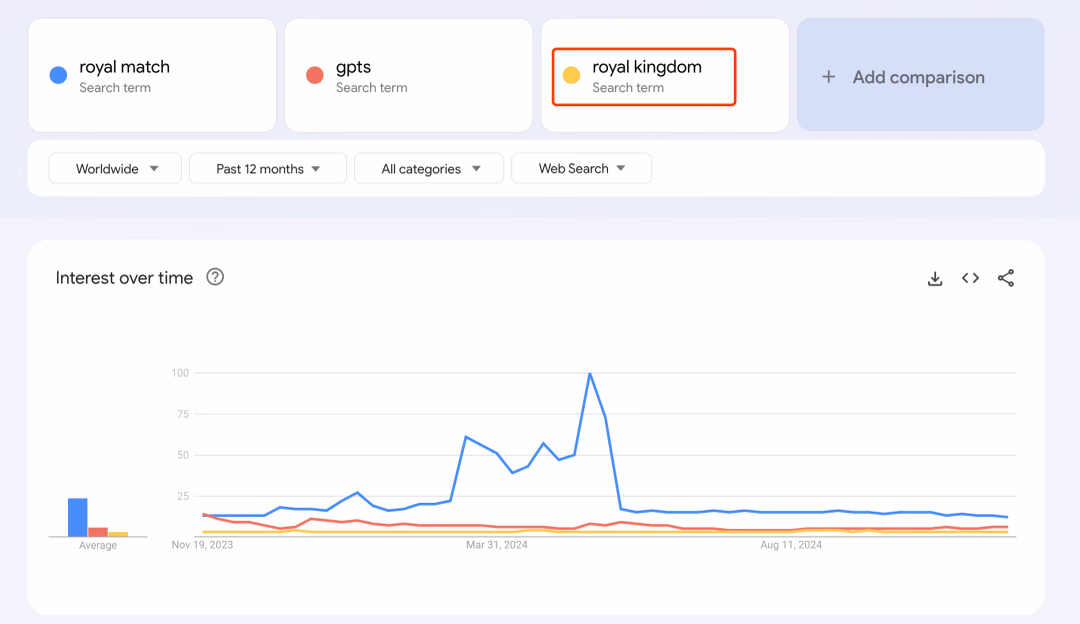Click the red Average bar
This screenshot has height=624, width=1080.
coord(98,532)
